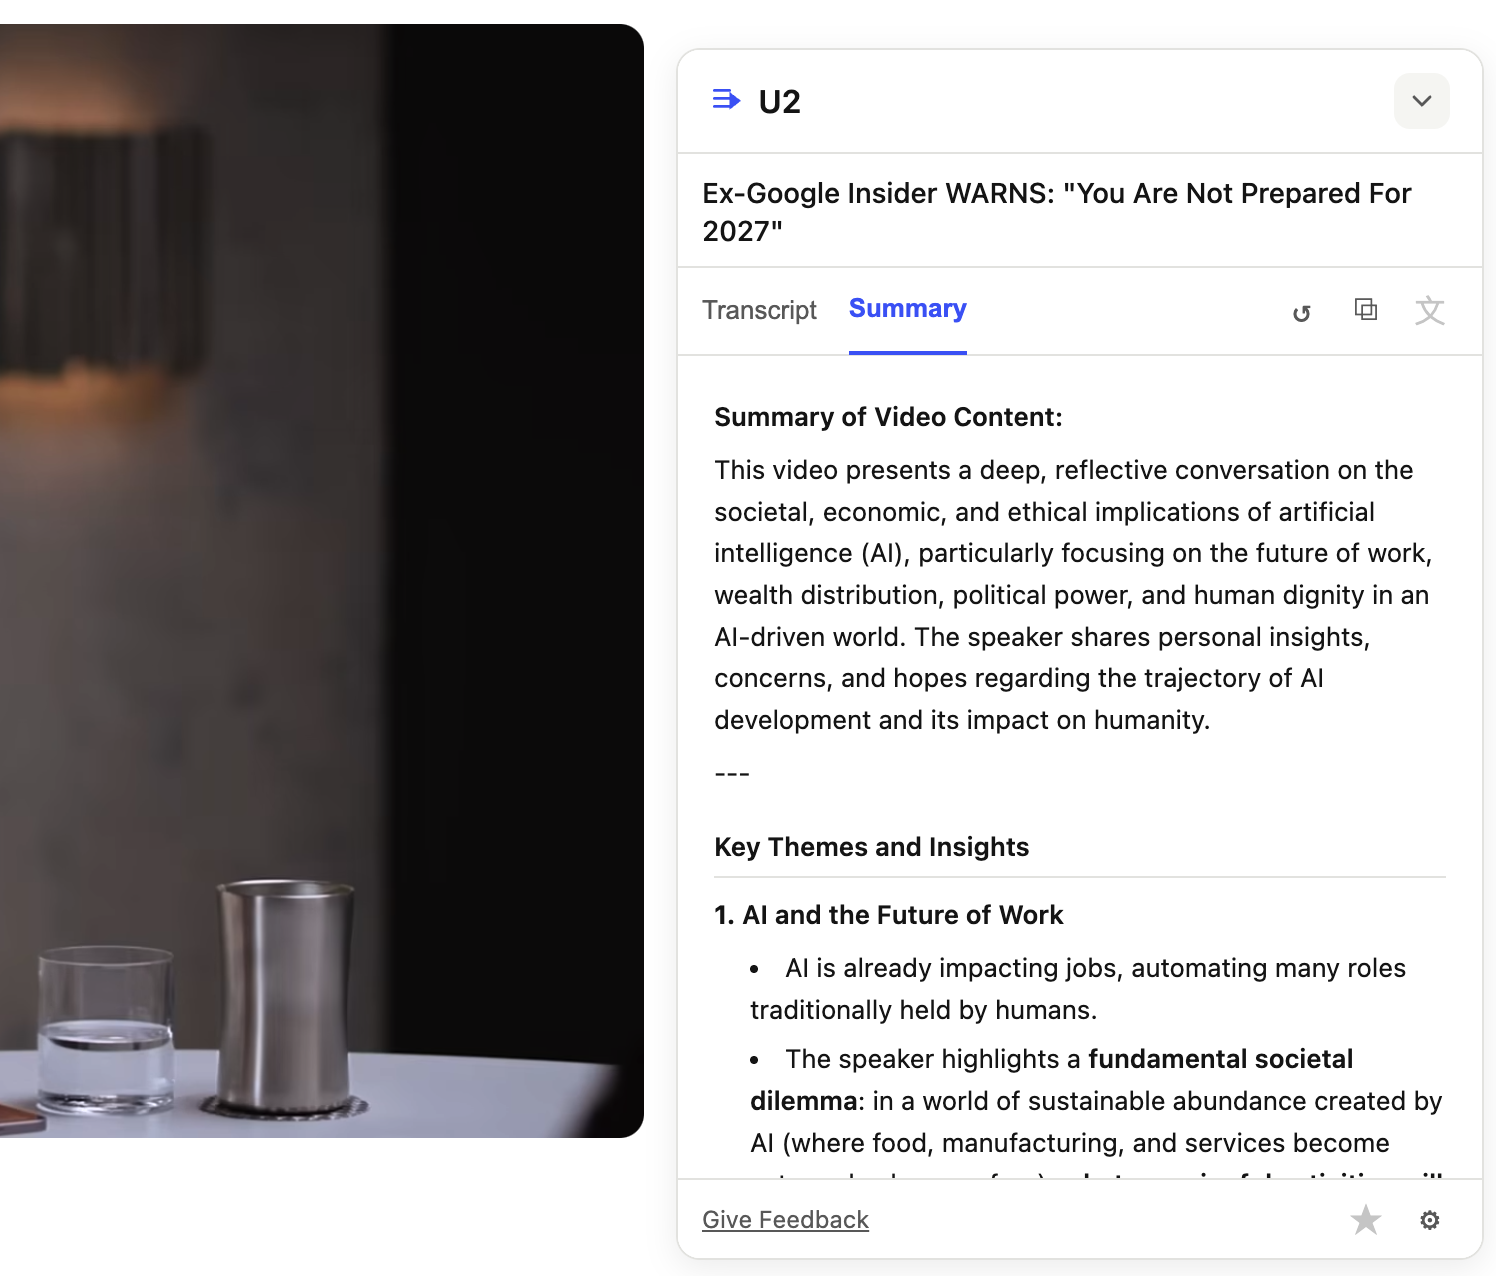Switch to the Transcript tab
1496x1276 pixels.
coord(760,311)
